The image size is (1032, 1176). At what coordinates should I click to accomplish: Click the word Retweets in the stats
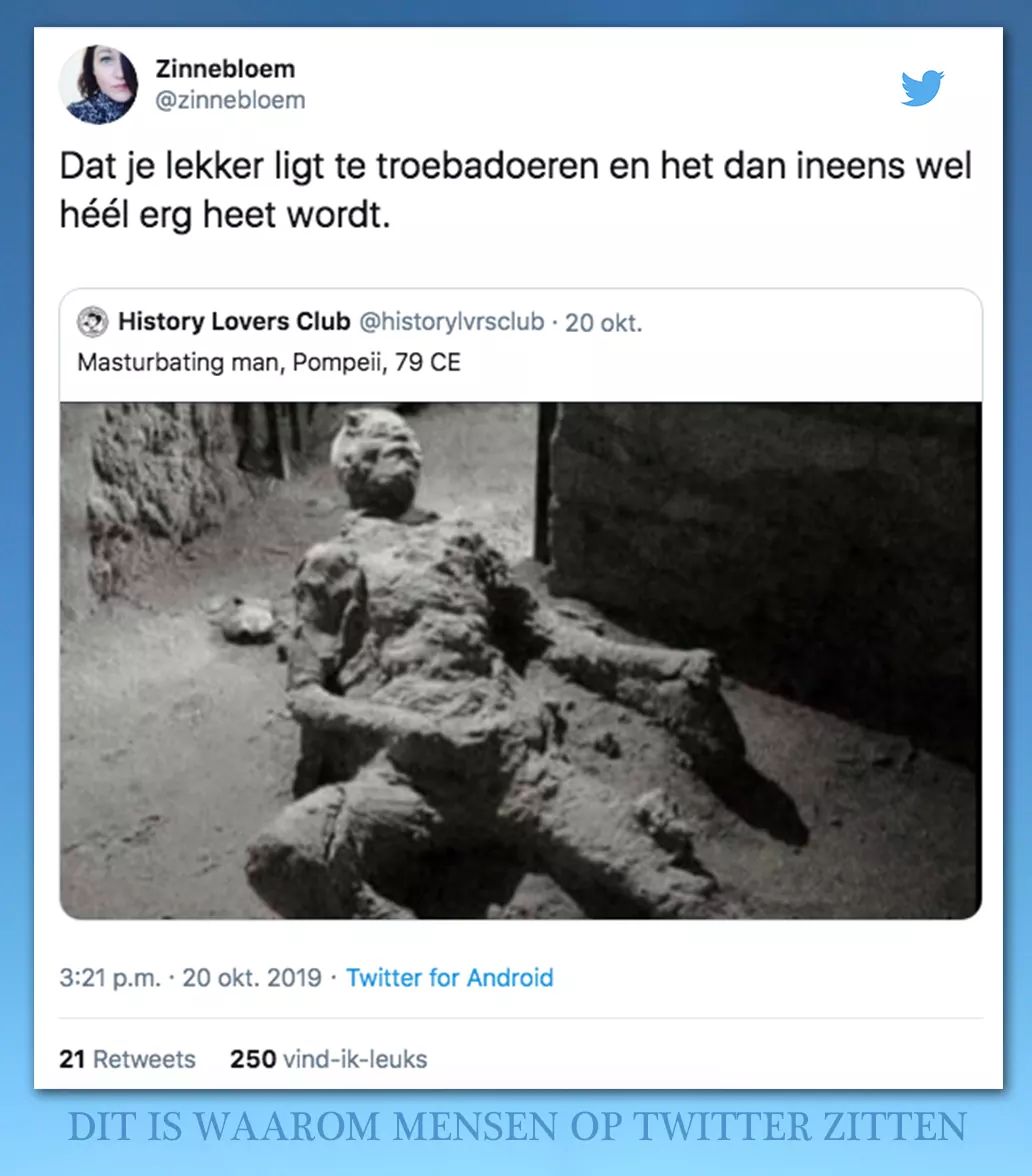point(144,1059)
